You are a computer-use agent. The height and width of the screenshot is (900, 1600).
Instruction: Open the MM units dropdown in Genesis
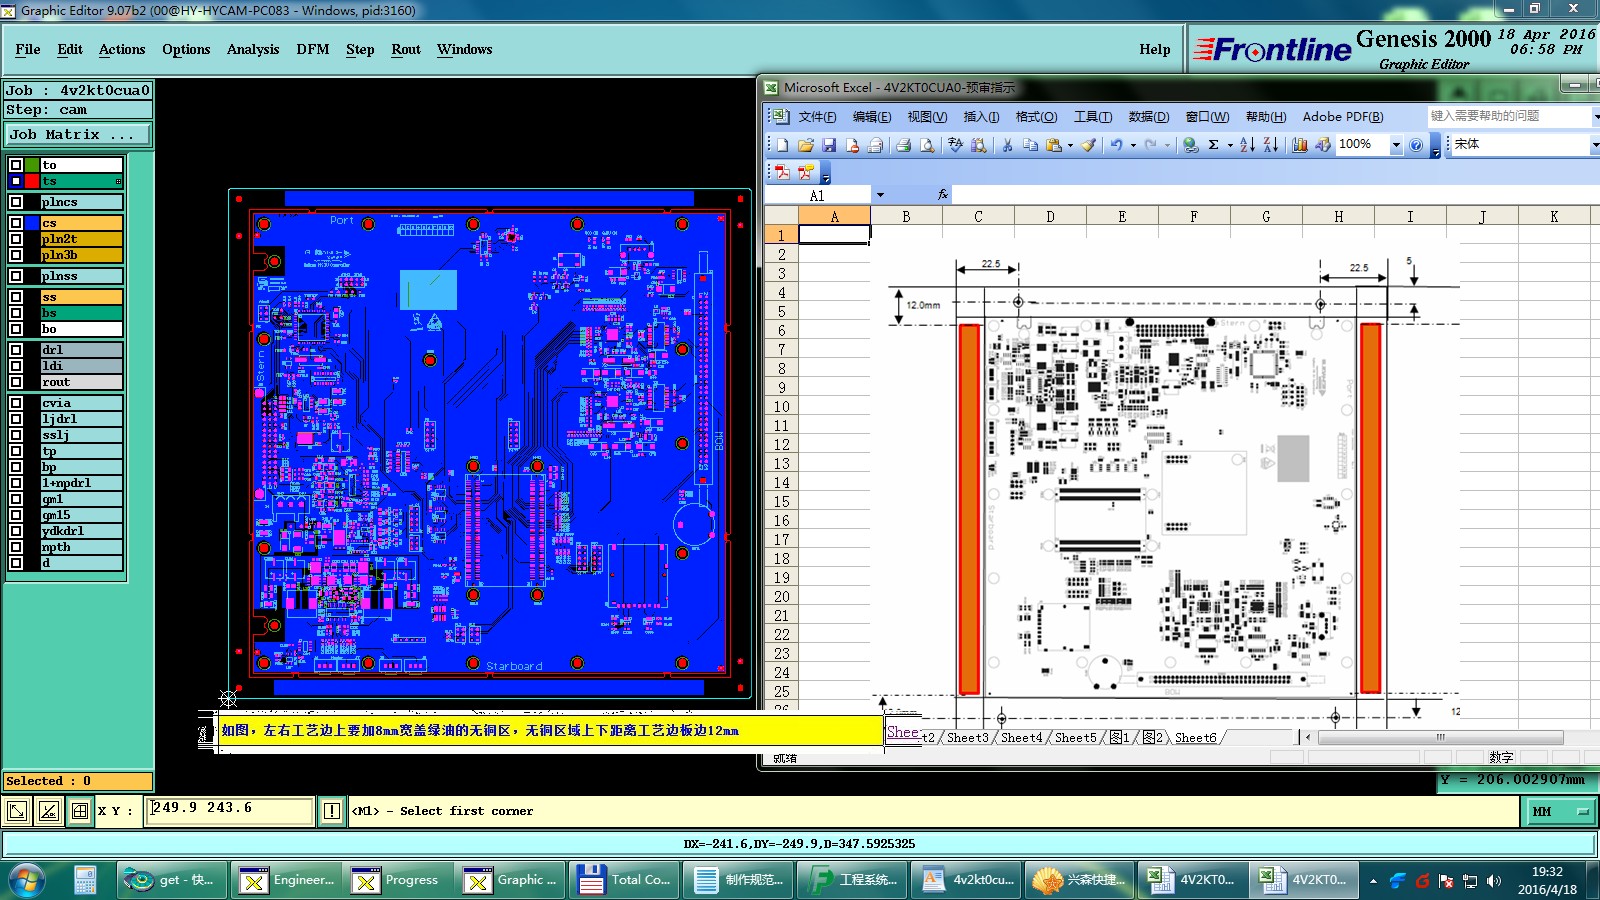[1559, 811]
